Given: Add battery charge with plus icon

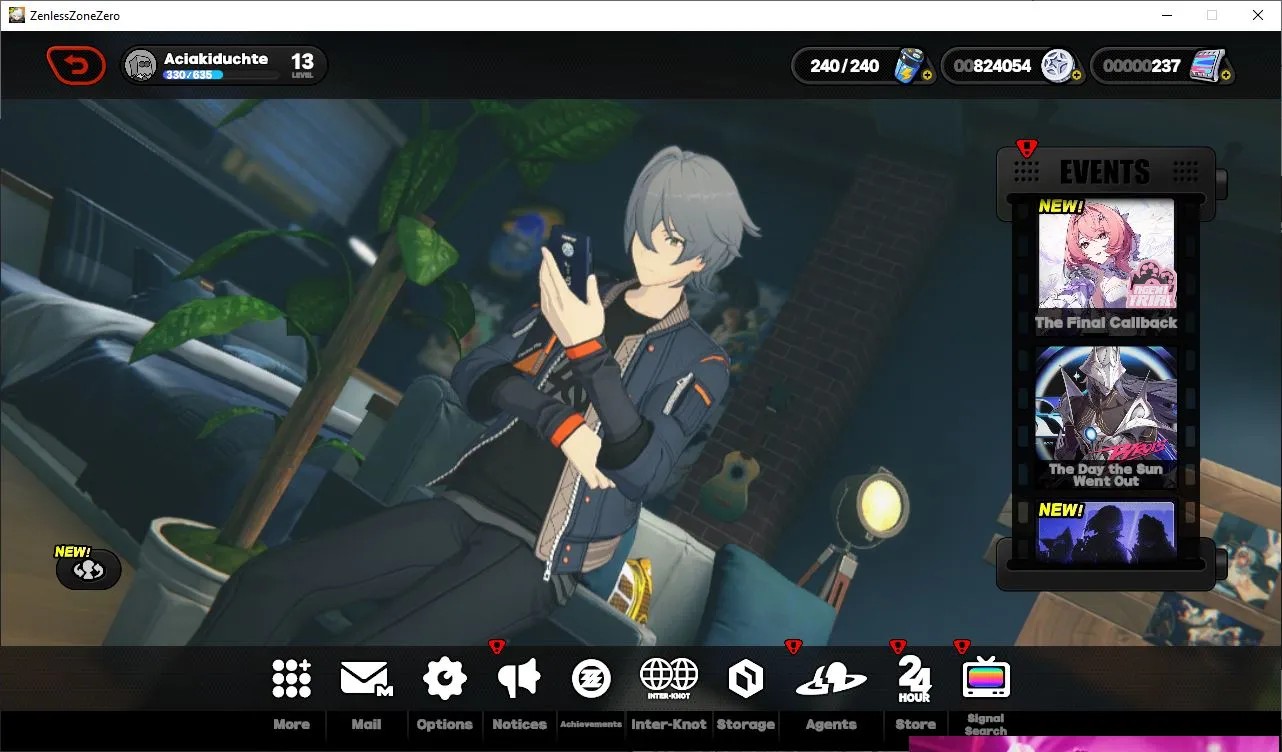Looking at the screenshot, I should pyautogui.click(x=927, y=75).
